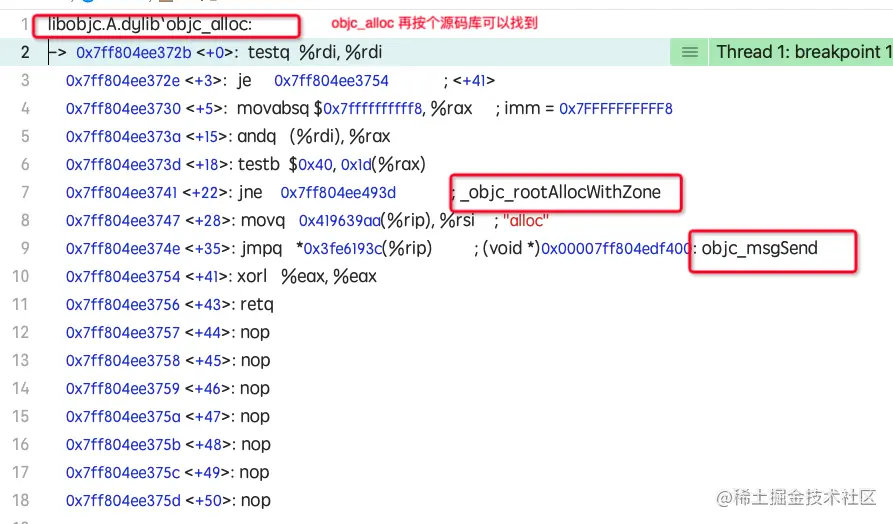Viewport: 893px width, 524px height.
Task: Click jump target 0x7ff804ee3754 on line 3
Action: tap(331, 80)
